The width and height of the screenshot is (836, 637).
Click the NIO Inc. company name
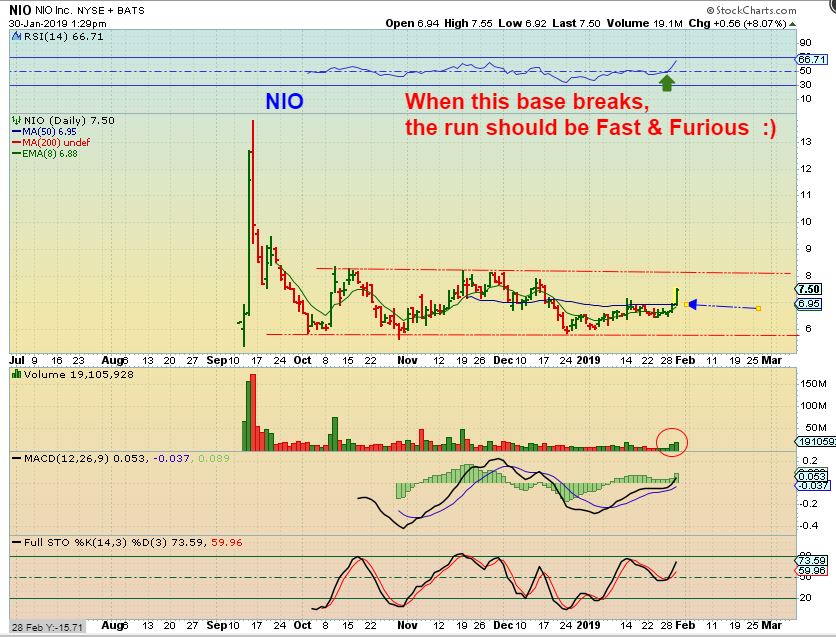coord(54,10)
